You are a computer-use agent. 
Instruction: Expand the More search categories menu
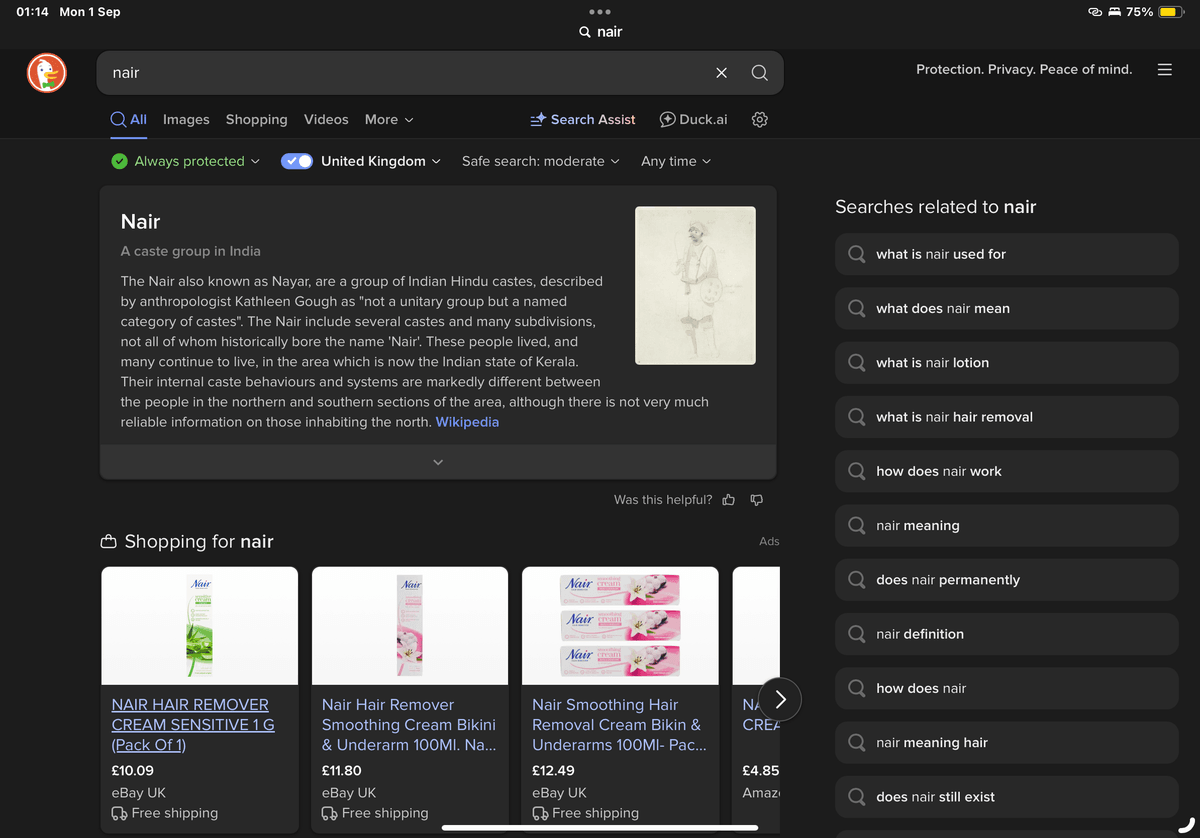click(389, 119)
